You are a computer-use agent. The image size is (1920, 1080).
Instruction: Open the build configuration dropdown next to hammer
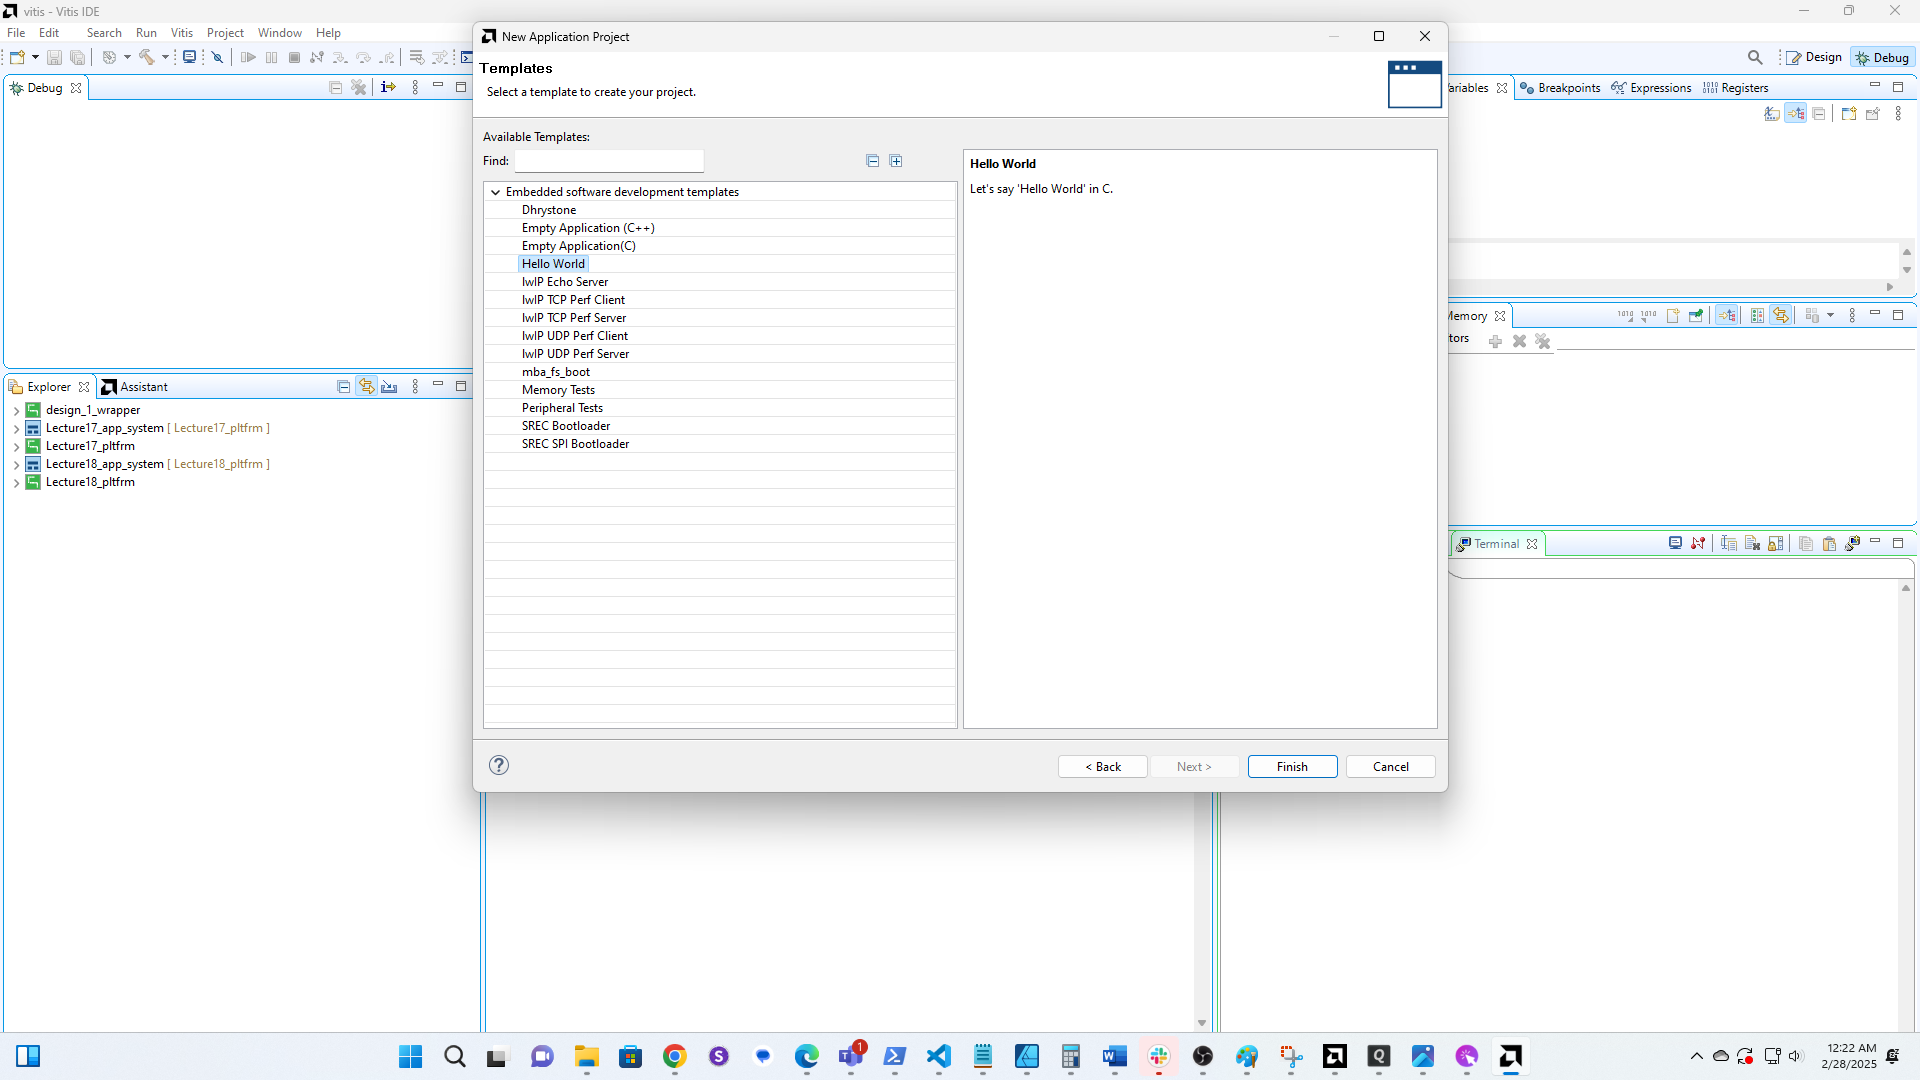pos(166,57)
